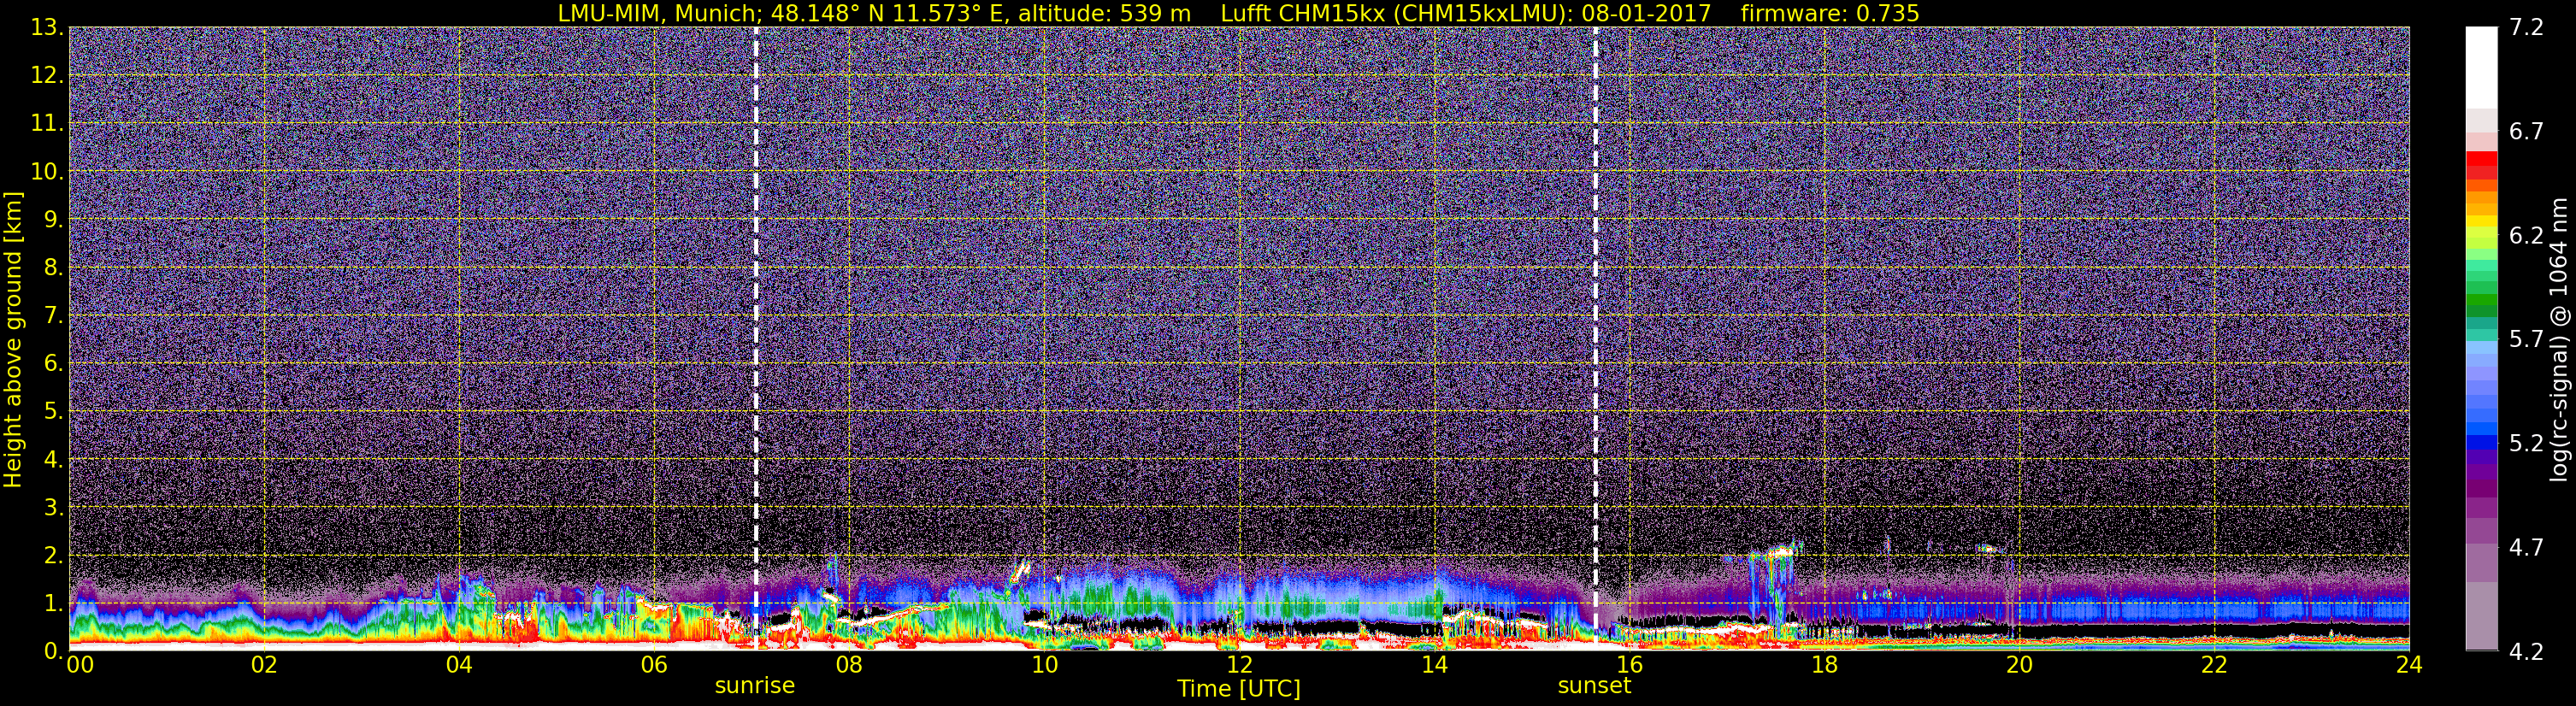This screenshot has width=2576, height=706.
Task: Click height axis tick label 10
Action: (46, 172)
